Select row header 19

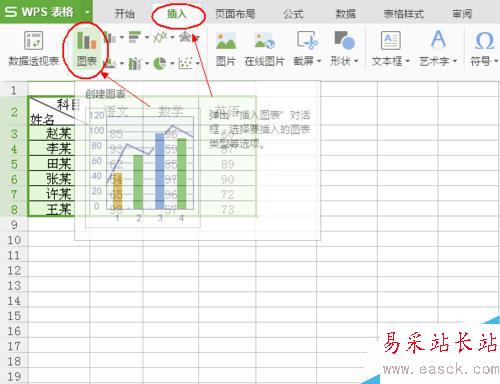point(14,377)
